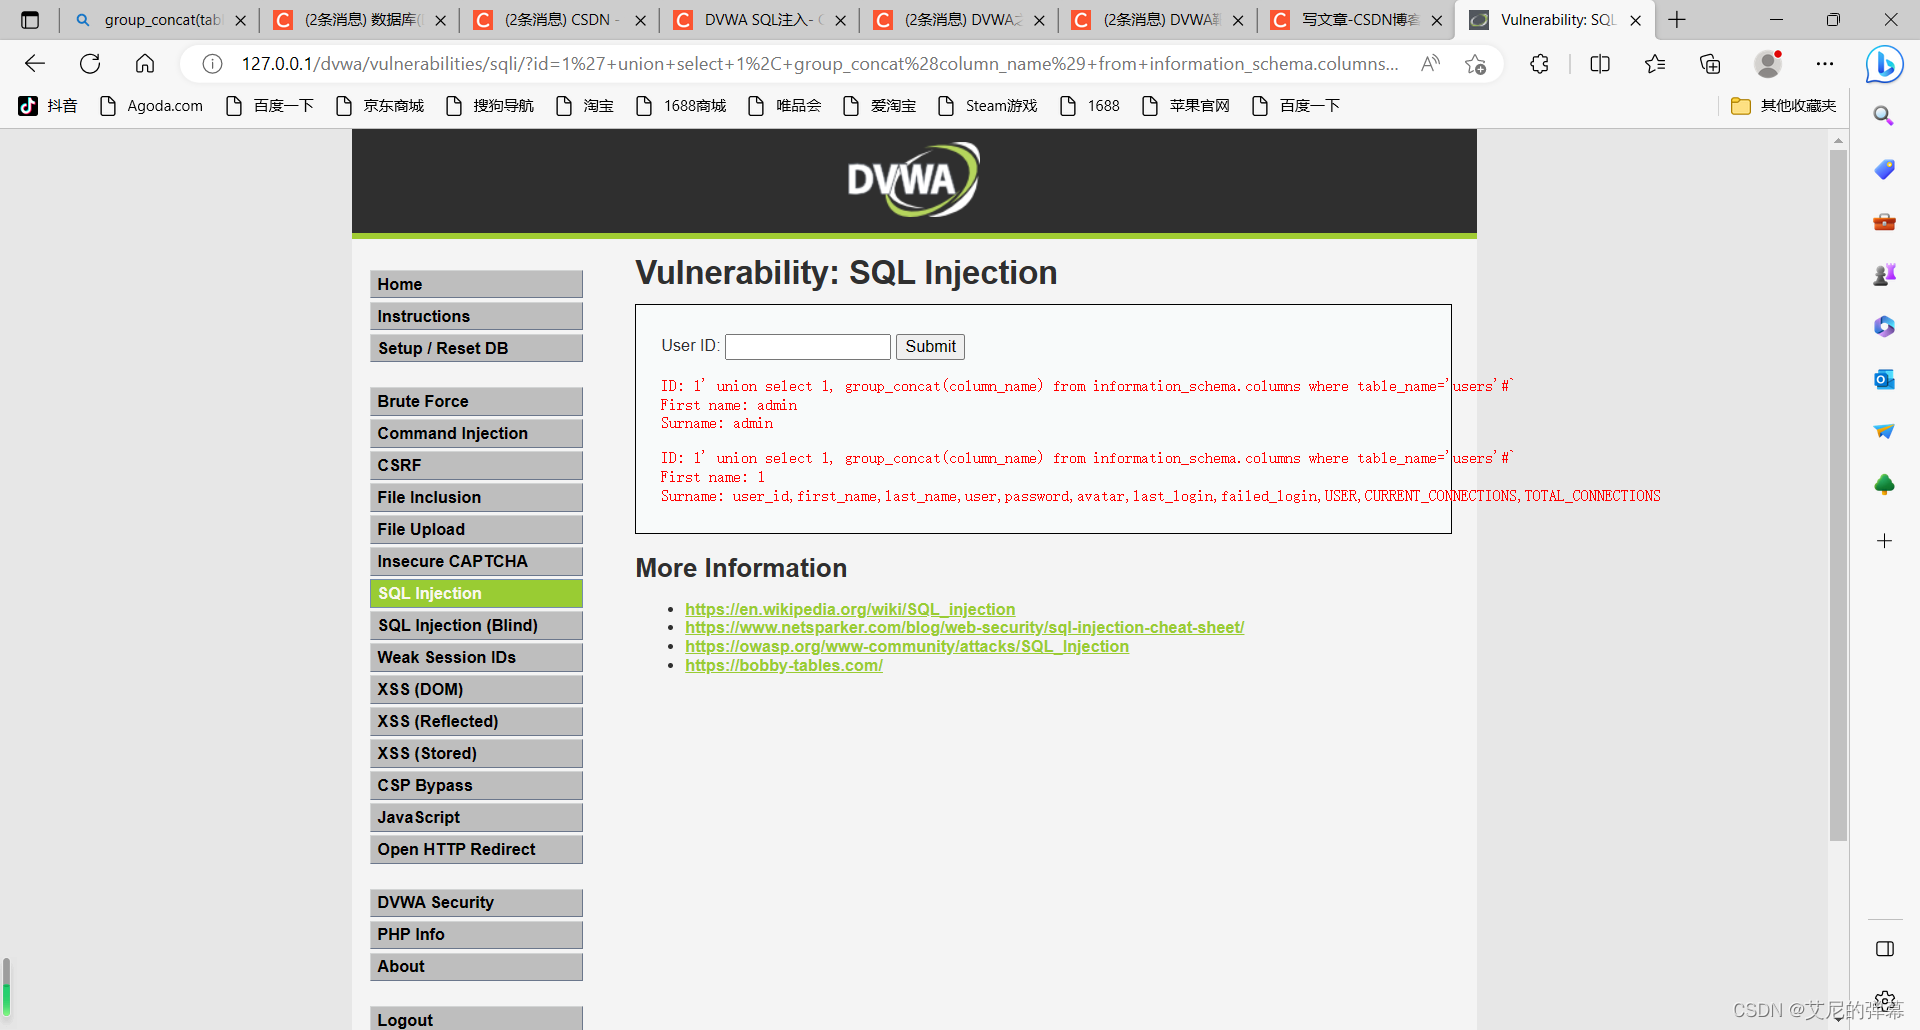
Task: Open XSS (DOM) menu item
Action: [476, 689]
